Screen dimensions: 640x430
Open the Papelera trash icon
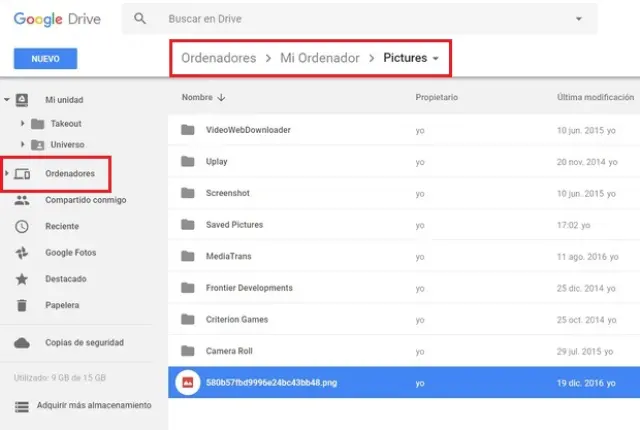(x=22, y=305)
